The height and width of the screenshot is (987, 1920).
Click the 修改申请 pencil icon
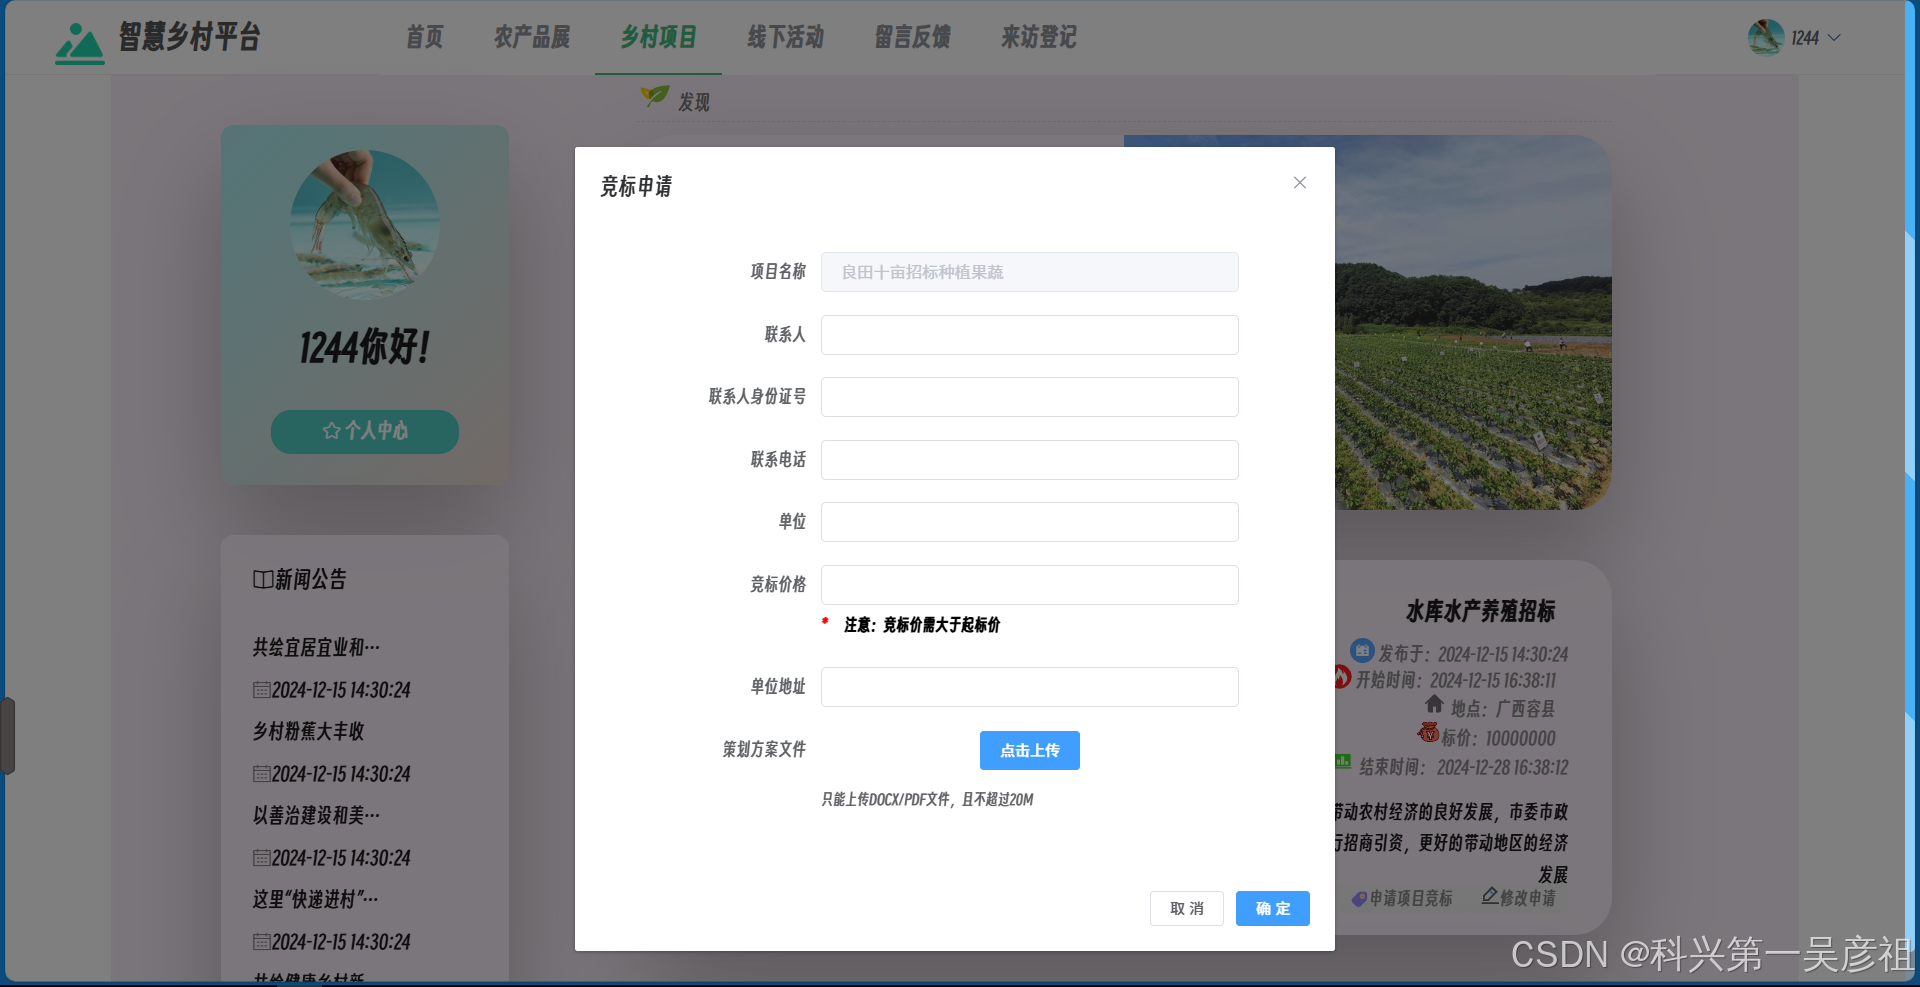coord(1490,896)
